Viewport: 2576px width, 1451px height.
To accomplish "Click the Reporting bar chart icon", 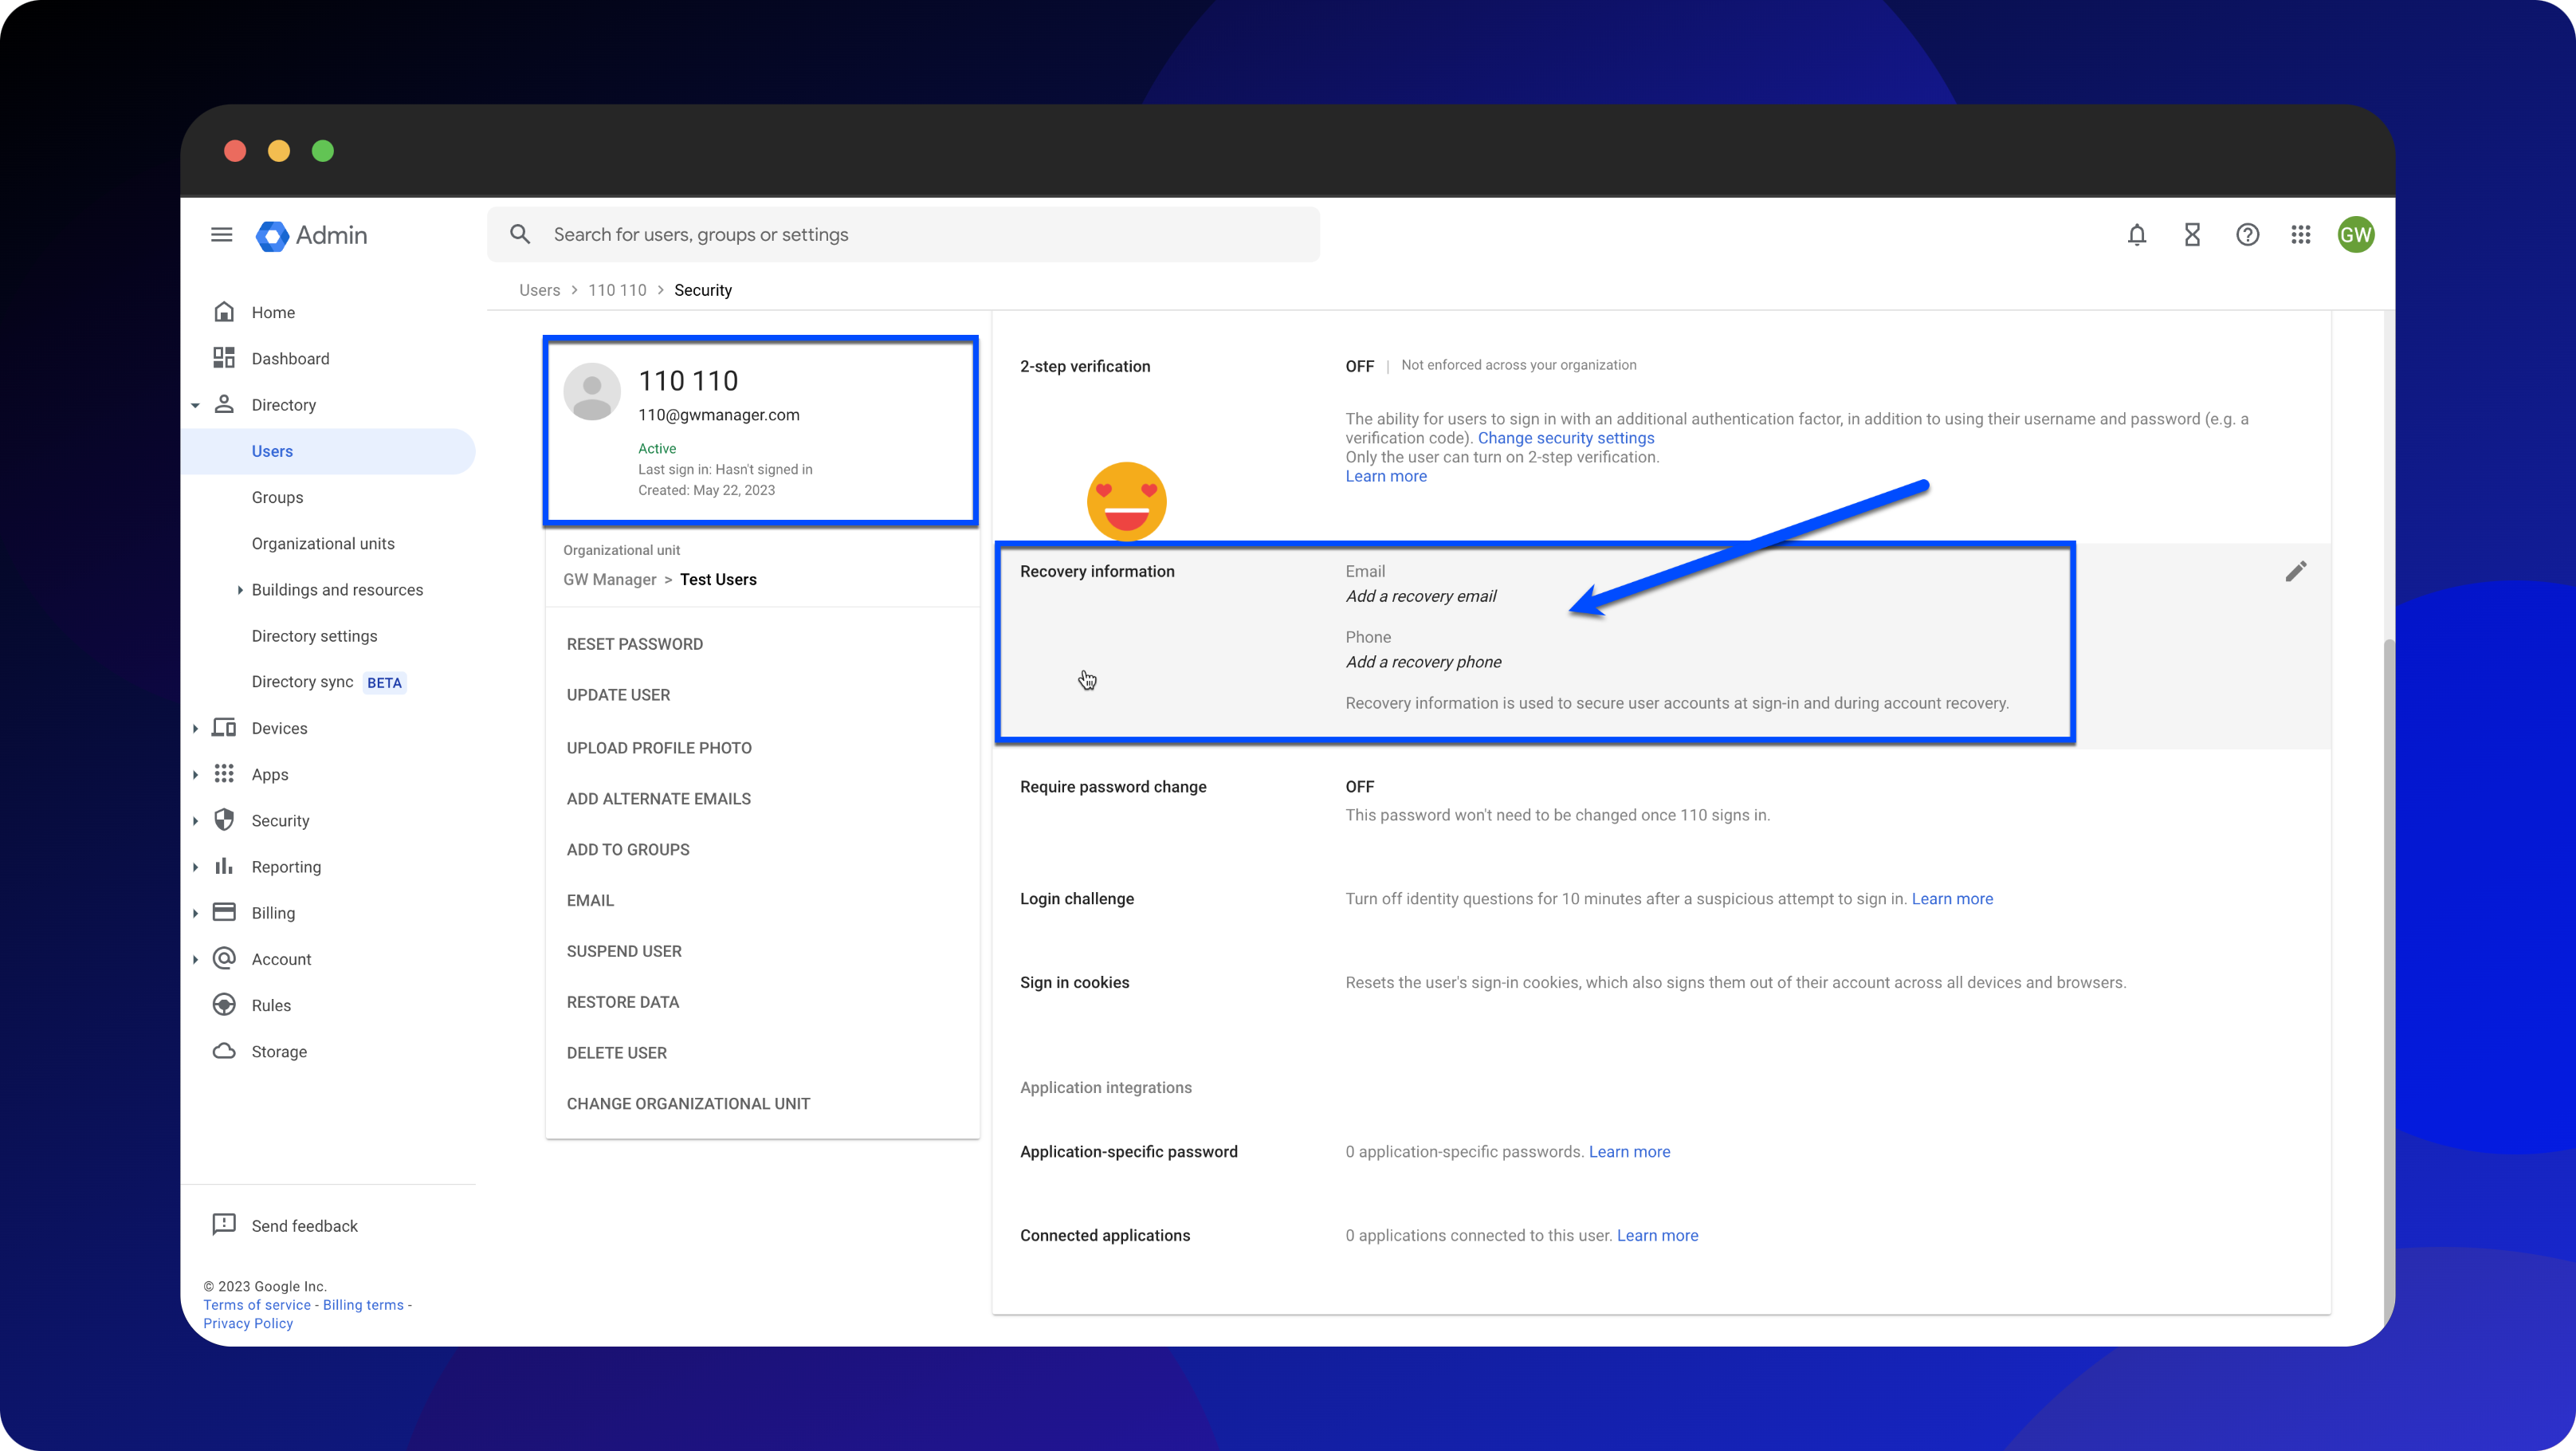I will click(224, 866).
